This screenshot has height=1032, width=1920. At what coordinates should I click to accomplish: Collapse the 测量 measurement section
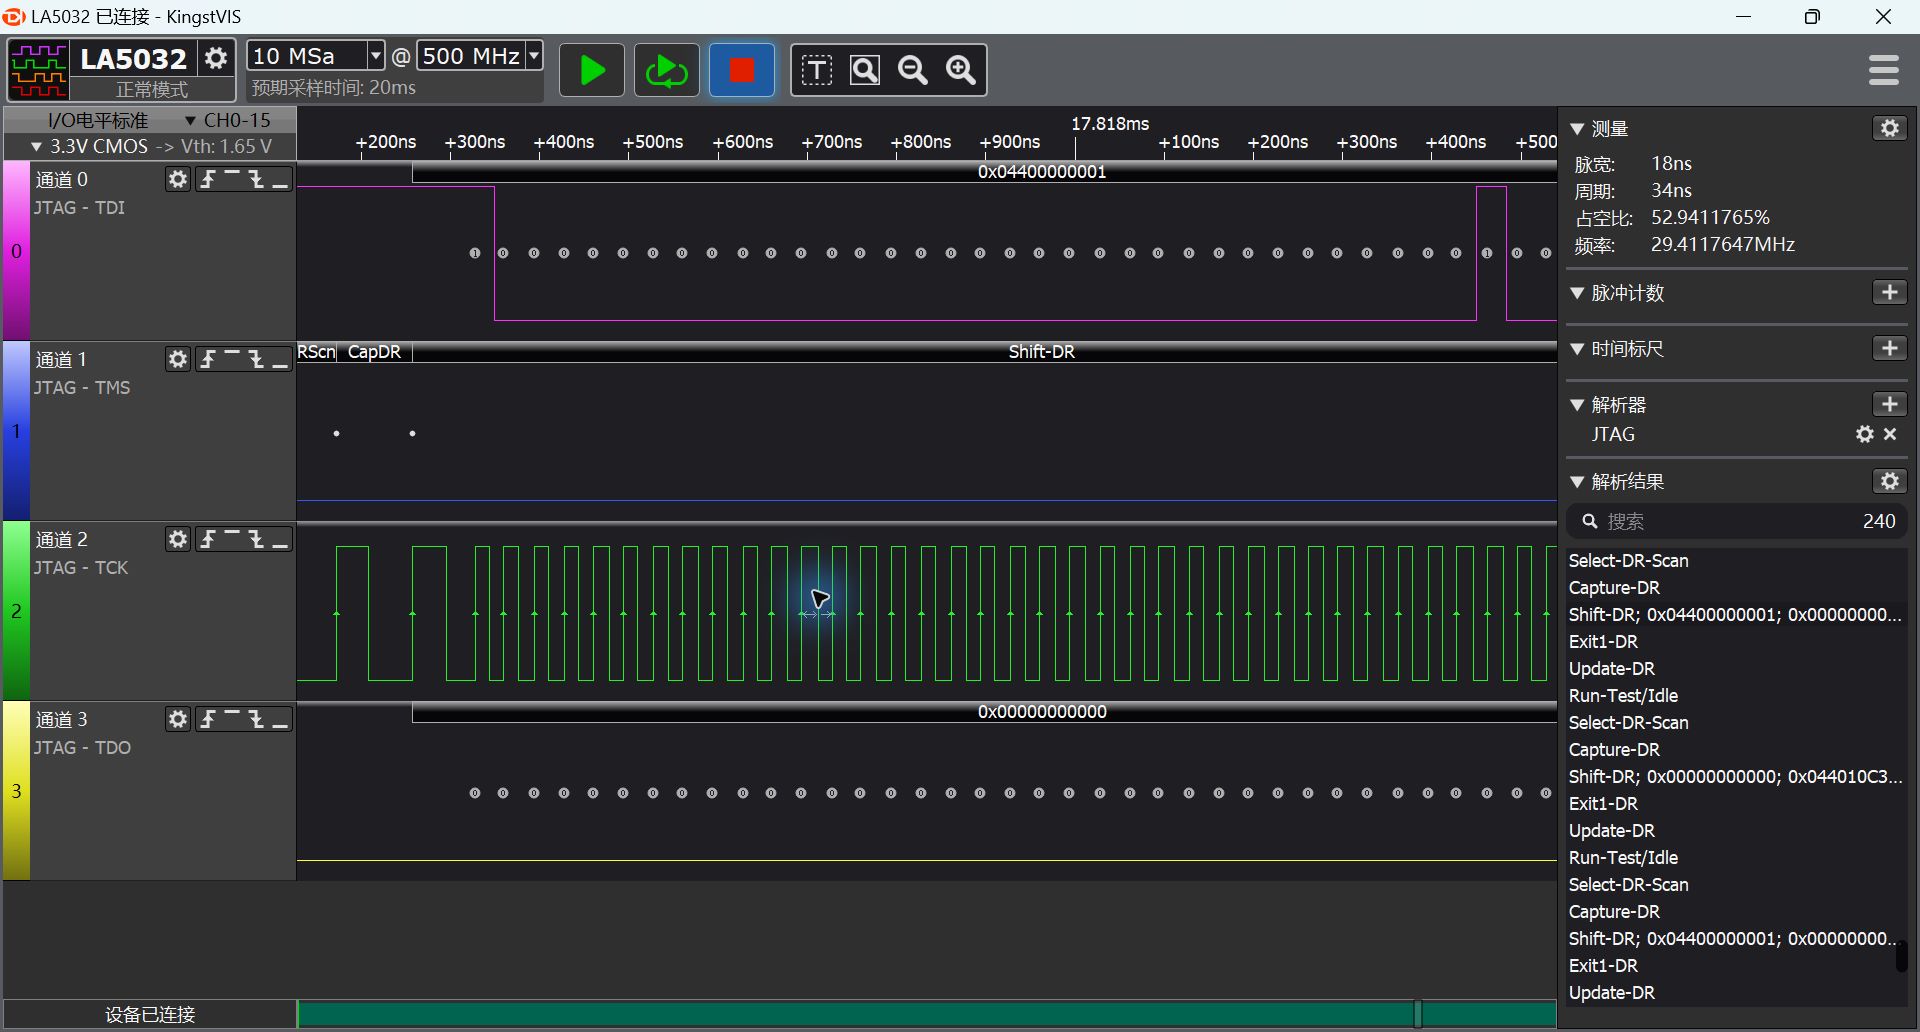[1578, 129]
